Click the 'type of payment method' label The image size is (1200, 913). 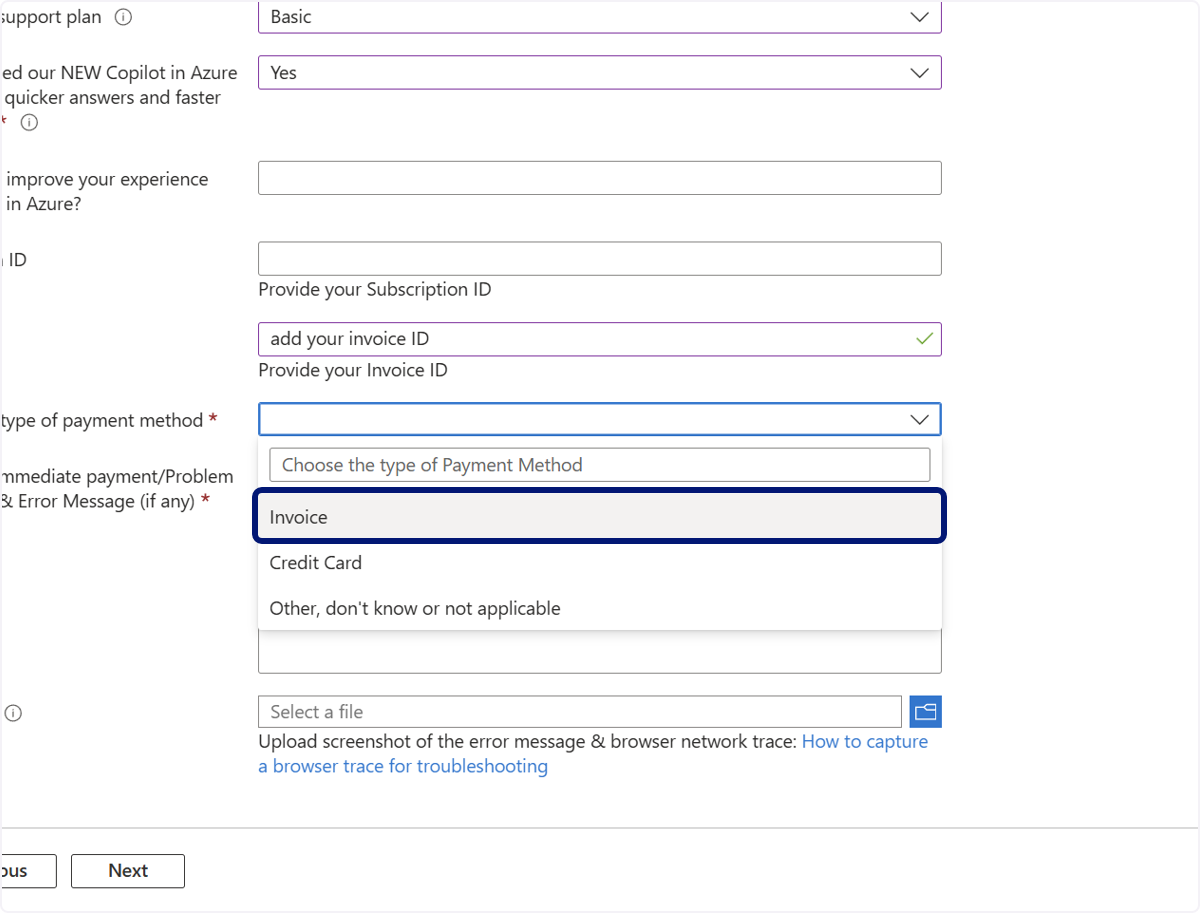tap(102, 421)
